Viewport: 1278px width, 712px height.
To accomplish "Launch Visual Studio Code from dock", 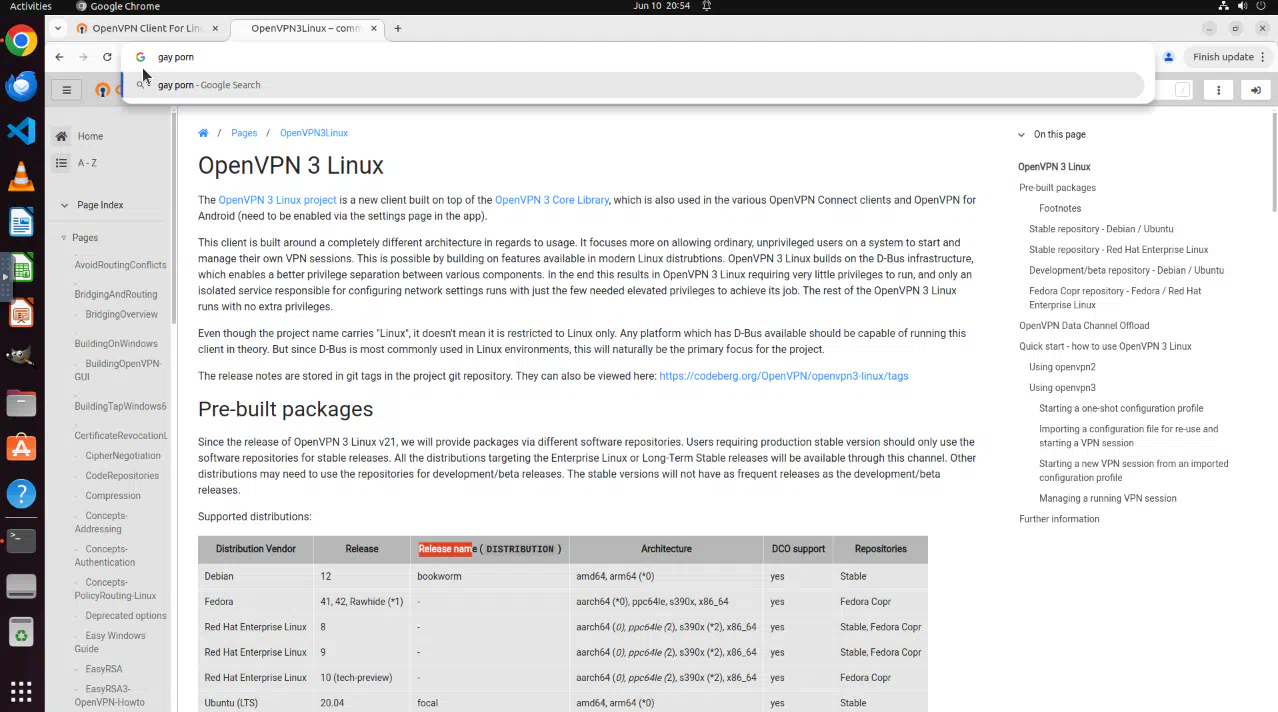I will [x=21, y=130].
